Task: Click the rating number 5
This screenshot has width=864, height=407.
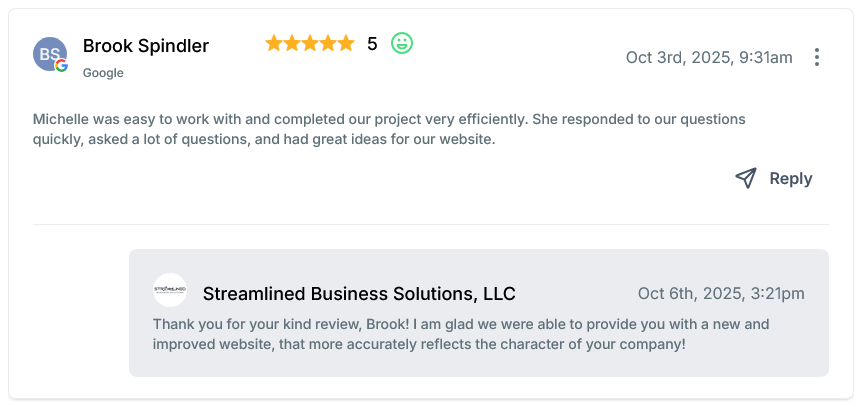Action: point(372,44)
